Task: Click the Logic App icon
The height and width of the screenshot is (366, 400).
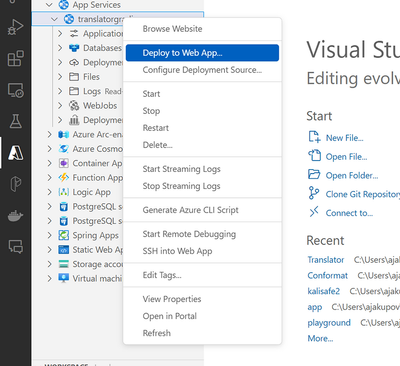Action: click(63, 192)
